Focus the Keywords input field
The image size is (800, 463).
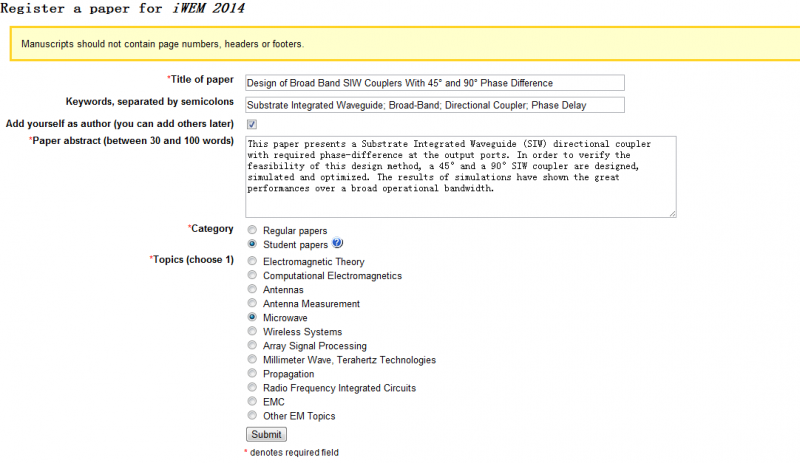click(435, 105)
